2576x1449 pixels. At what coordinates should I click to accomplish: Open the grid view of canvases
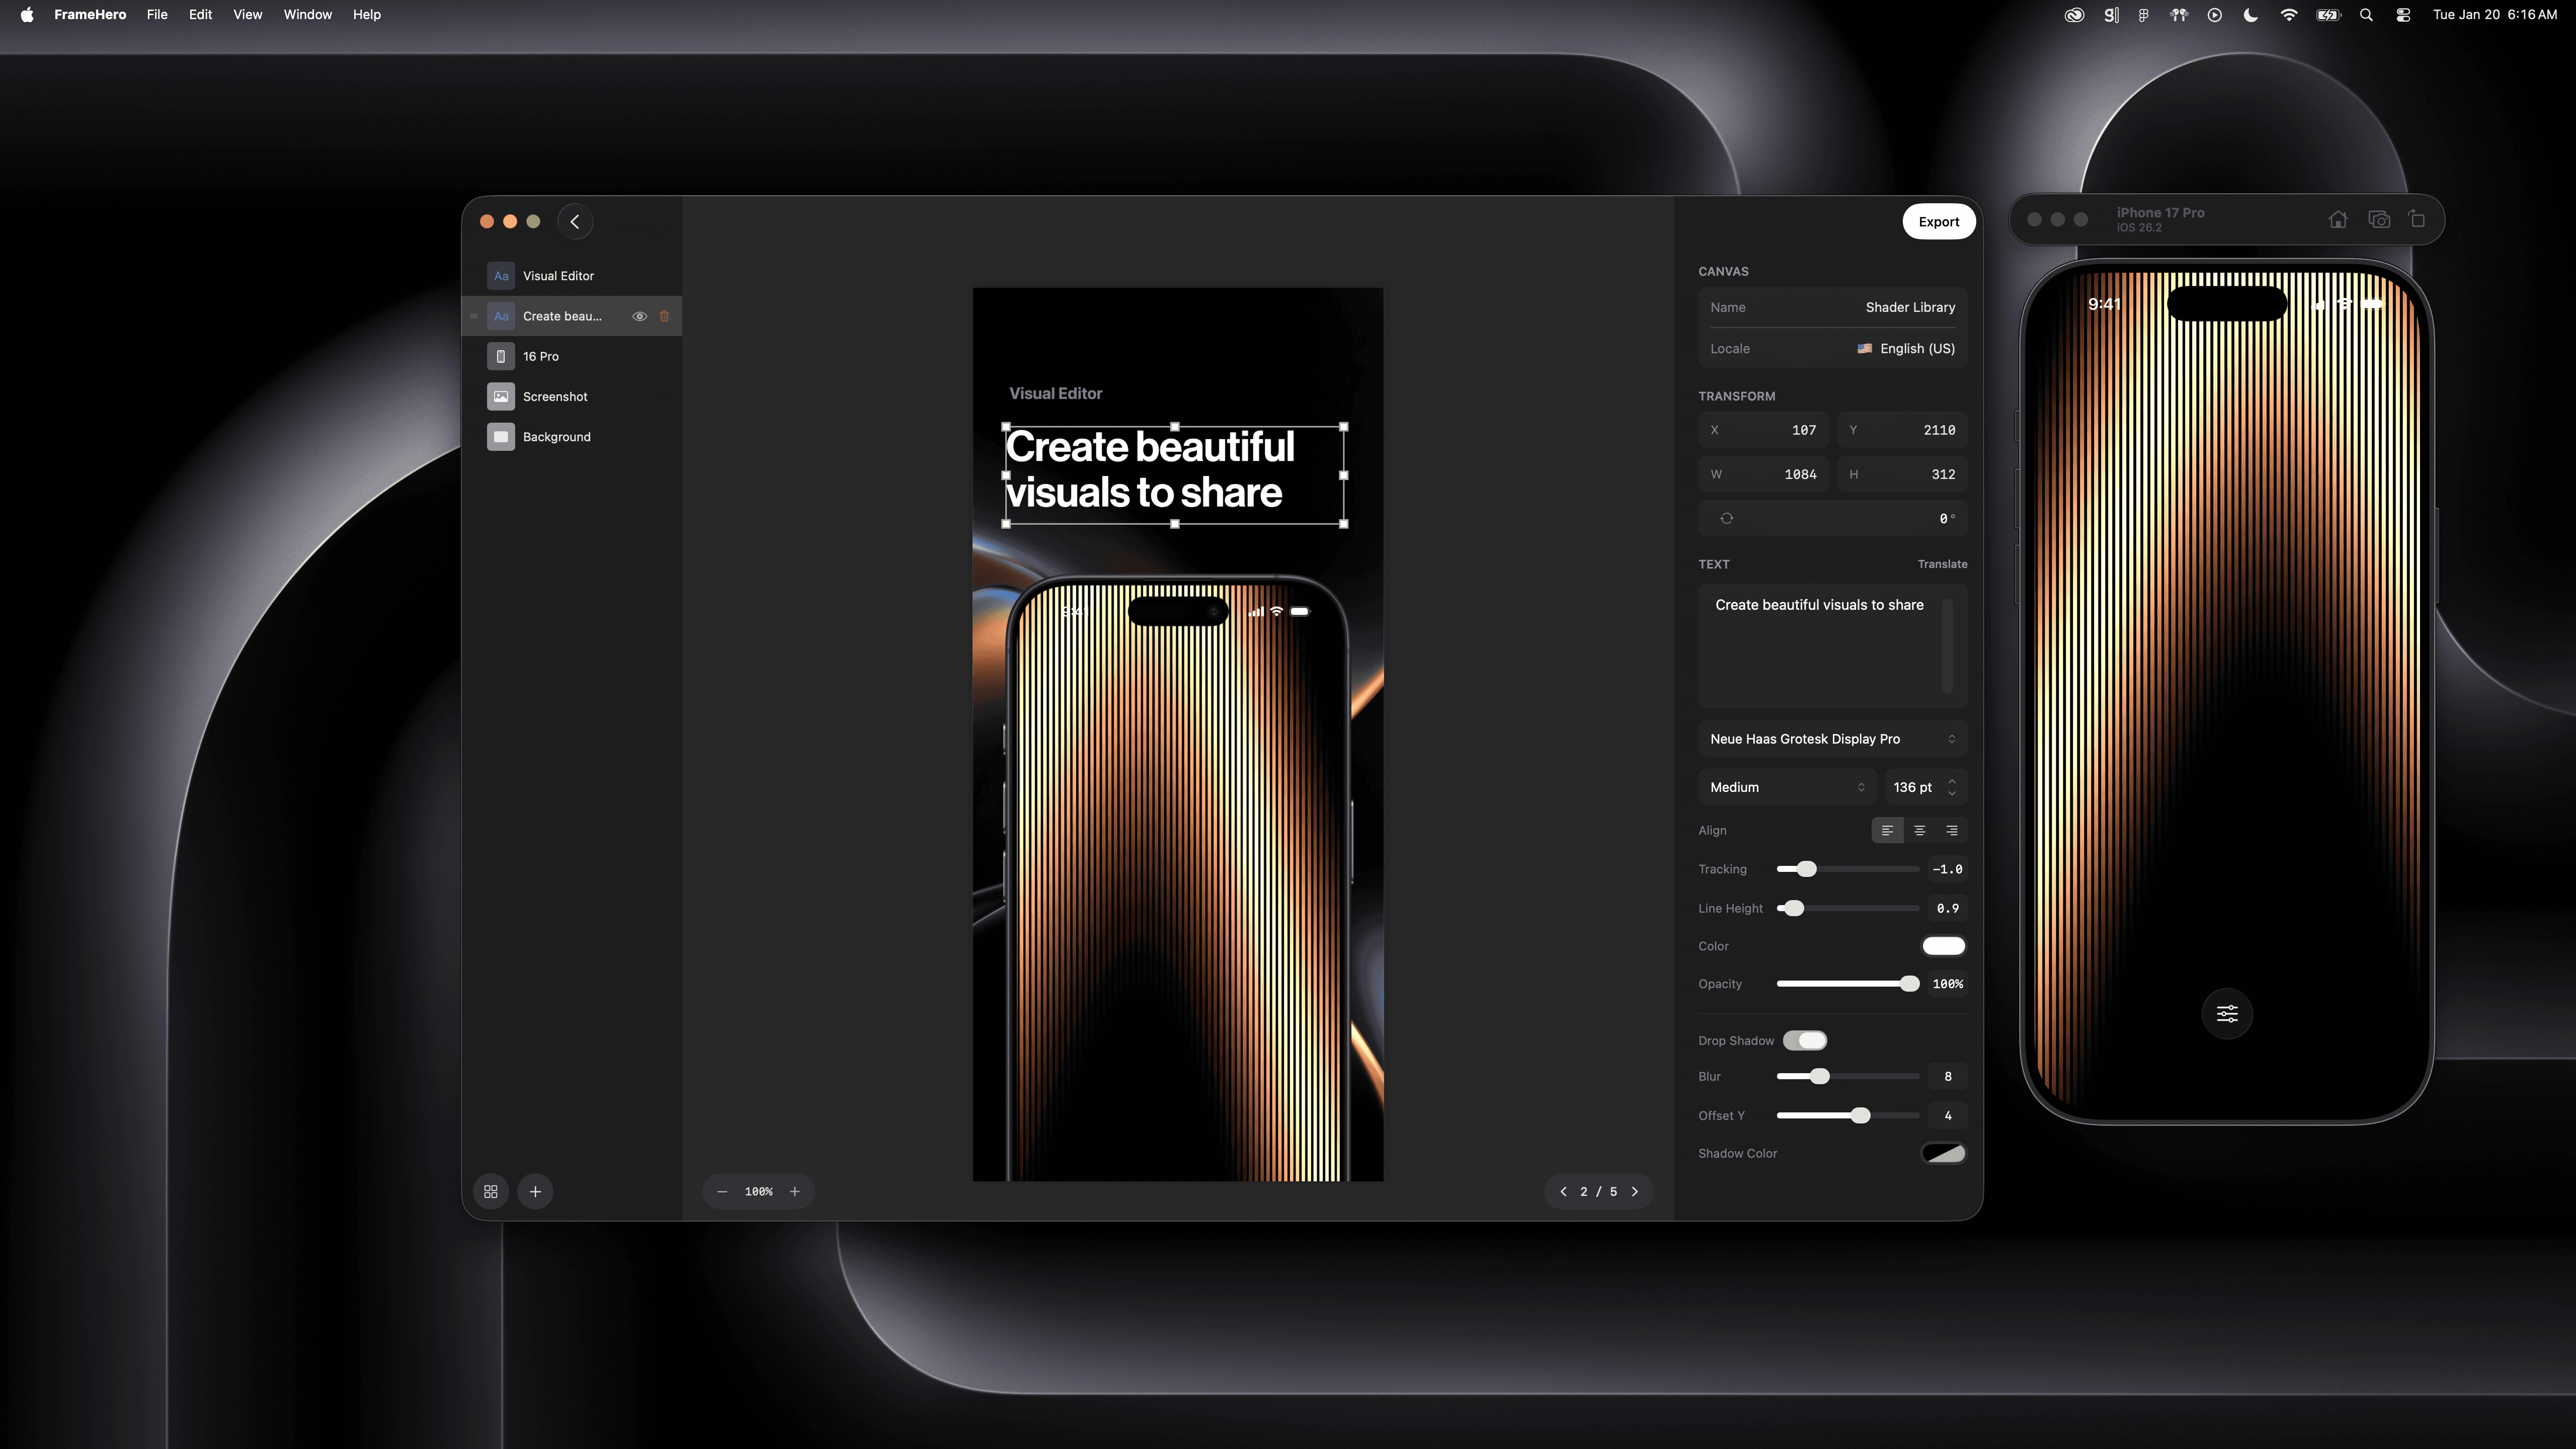490,1191
